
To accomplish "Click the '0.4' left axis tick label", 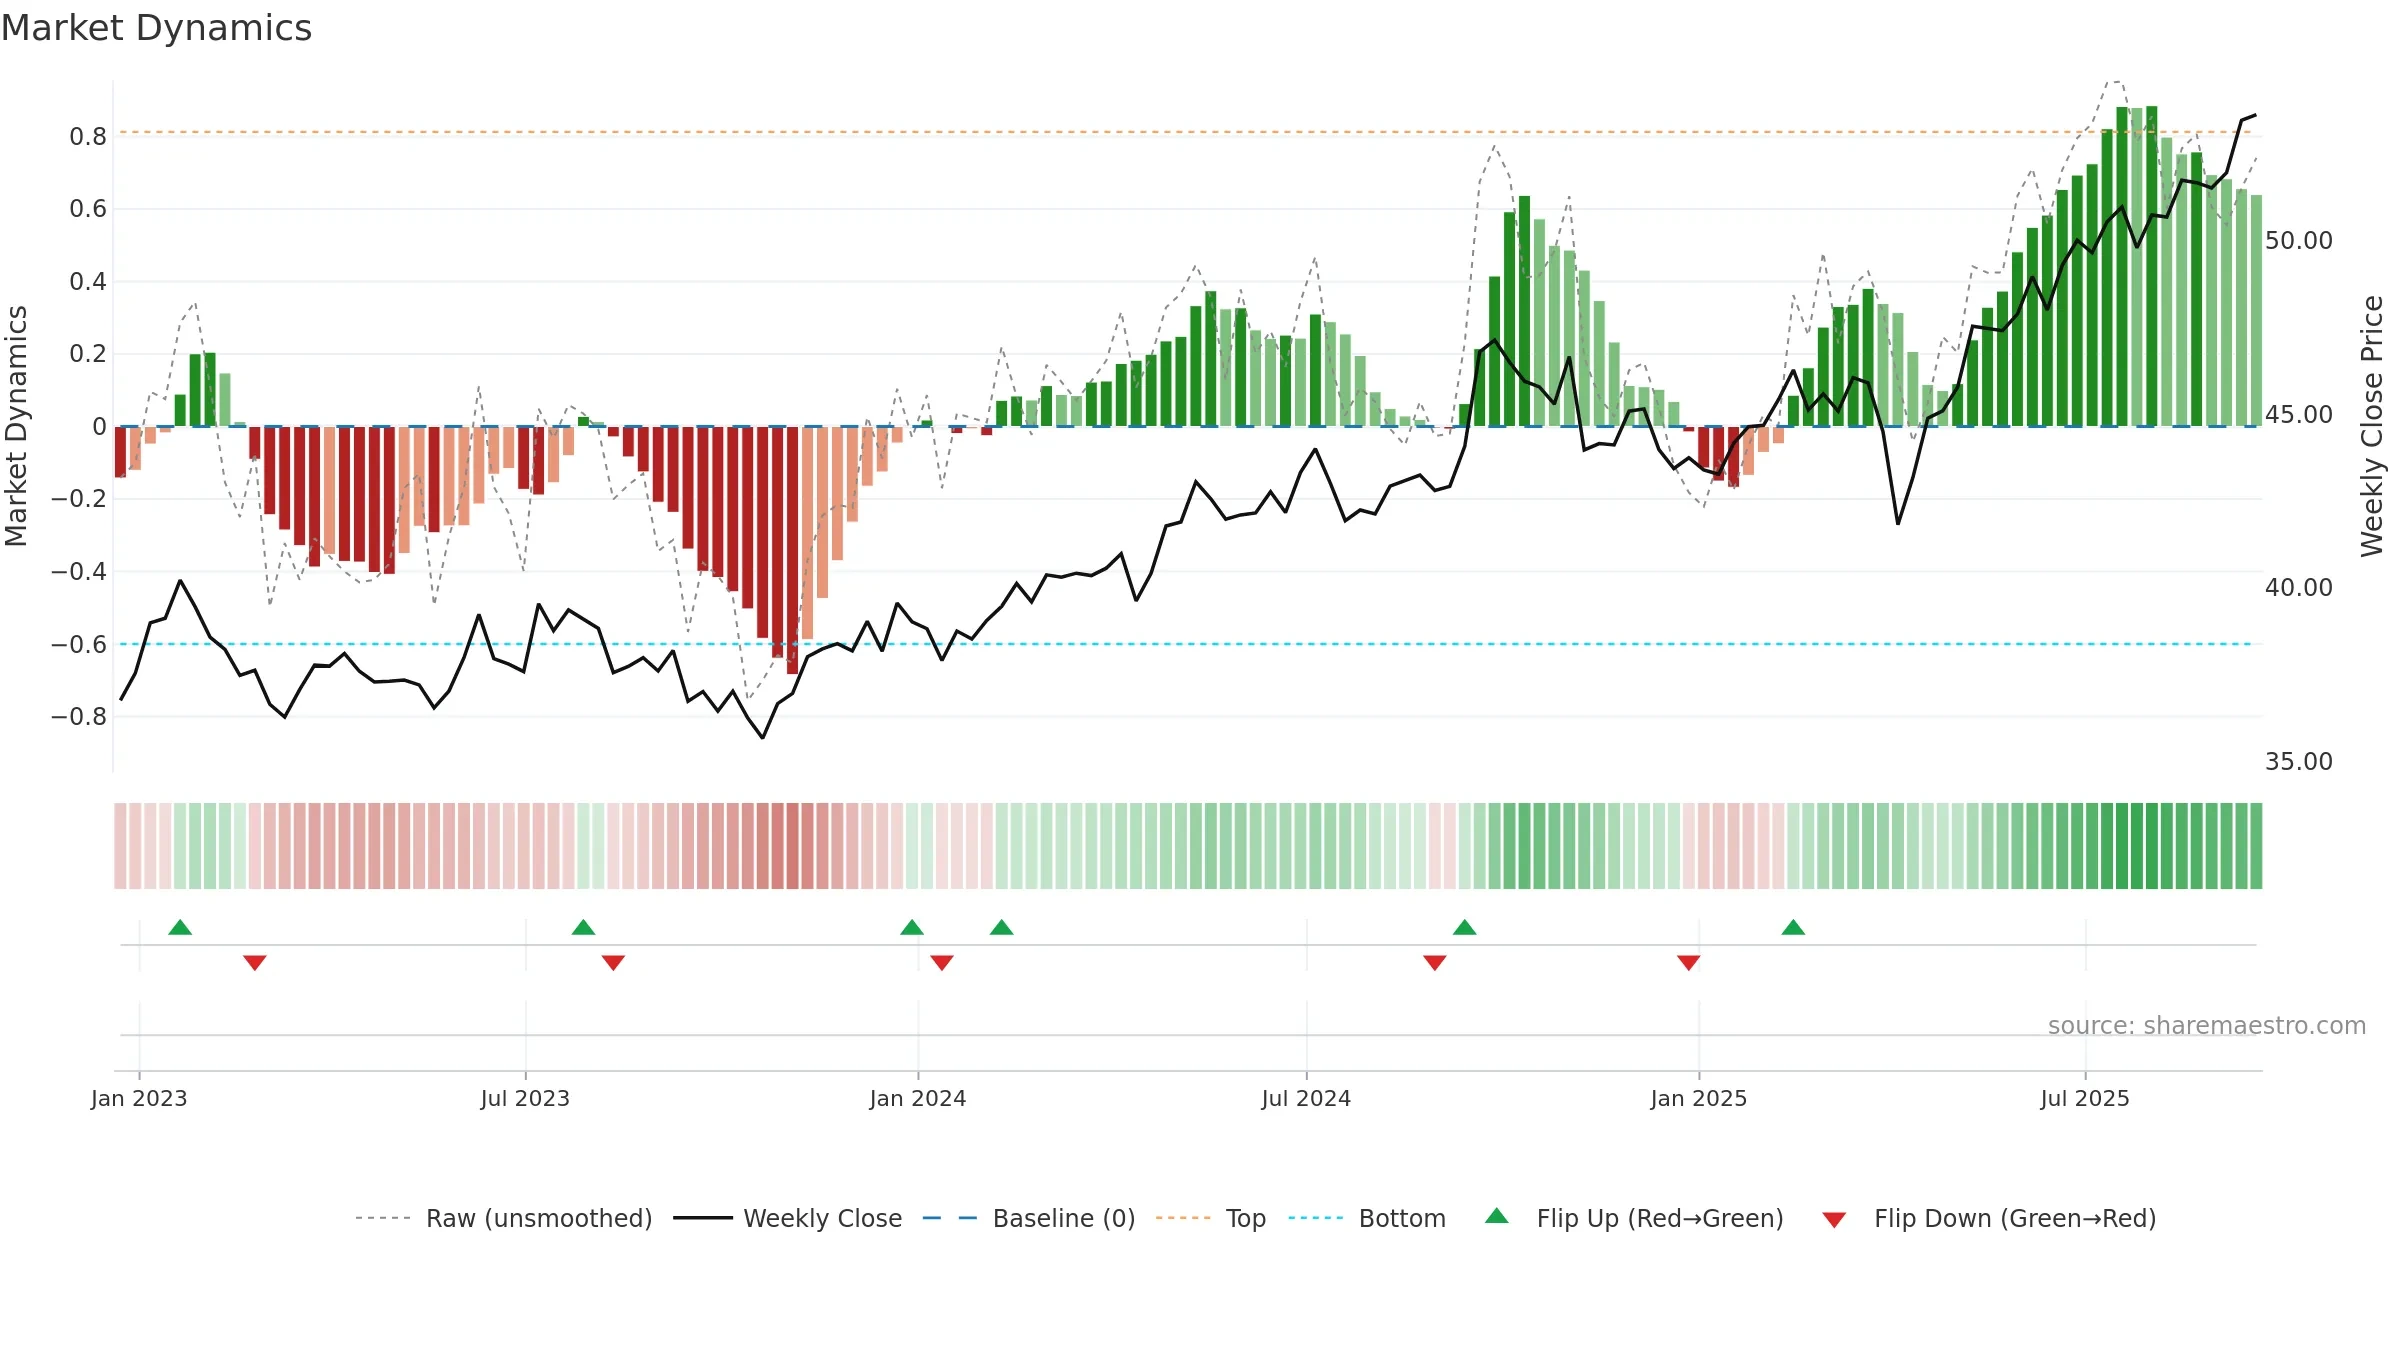I will pos(88,282).
